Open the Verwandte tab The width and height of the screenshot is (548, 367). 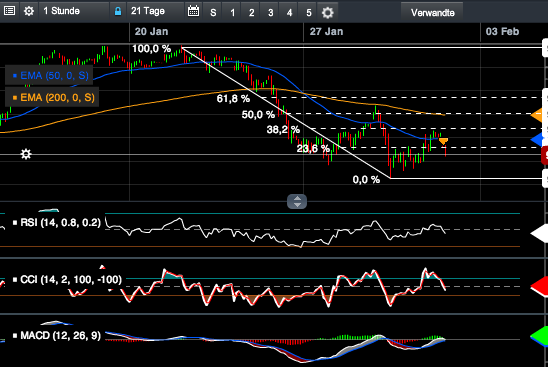coord(432,13)
